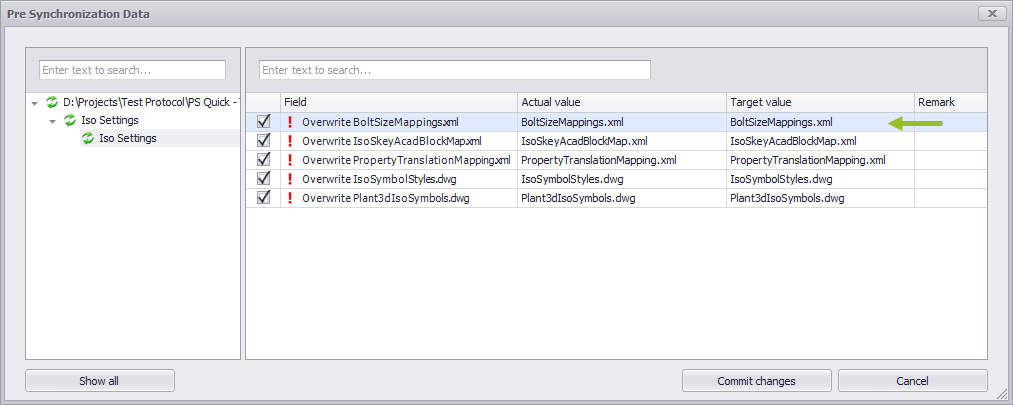Click sync icon beside parent Iso Settings node

click(x=70, y=120)
